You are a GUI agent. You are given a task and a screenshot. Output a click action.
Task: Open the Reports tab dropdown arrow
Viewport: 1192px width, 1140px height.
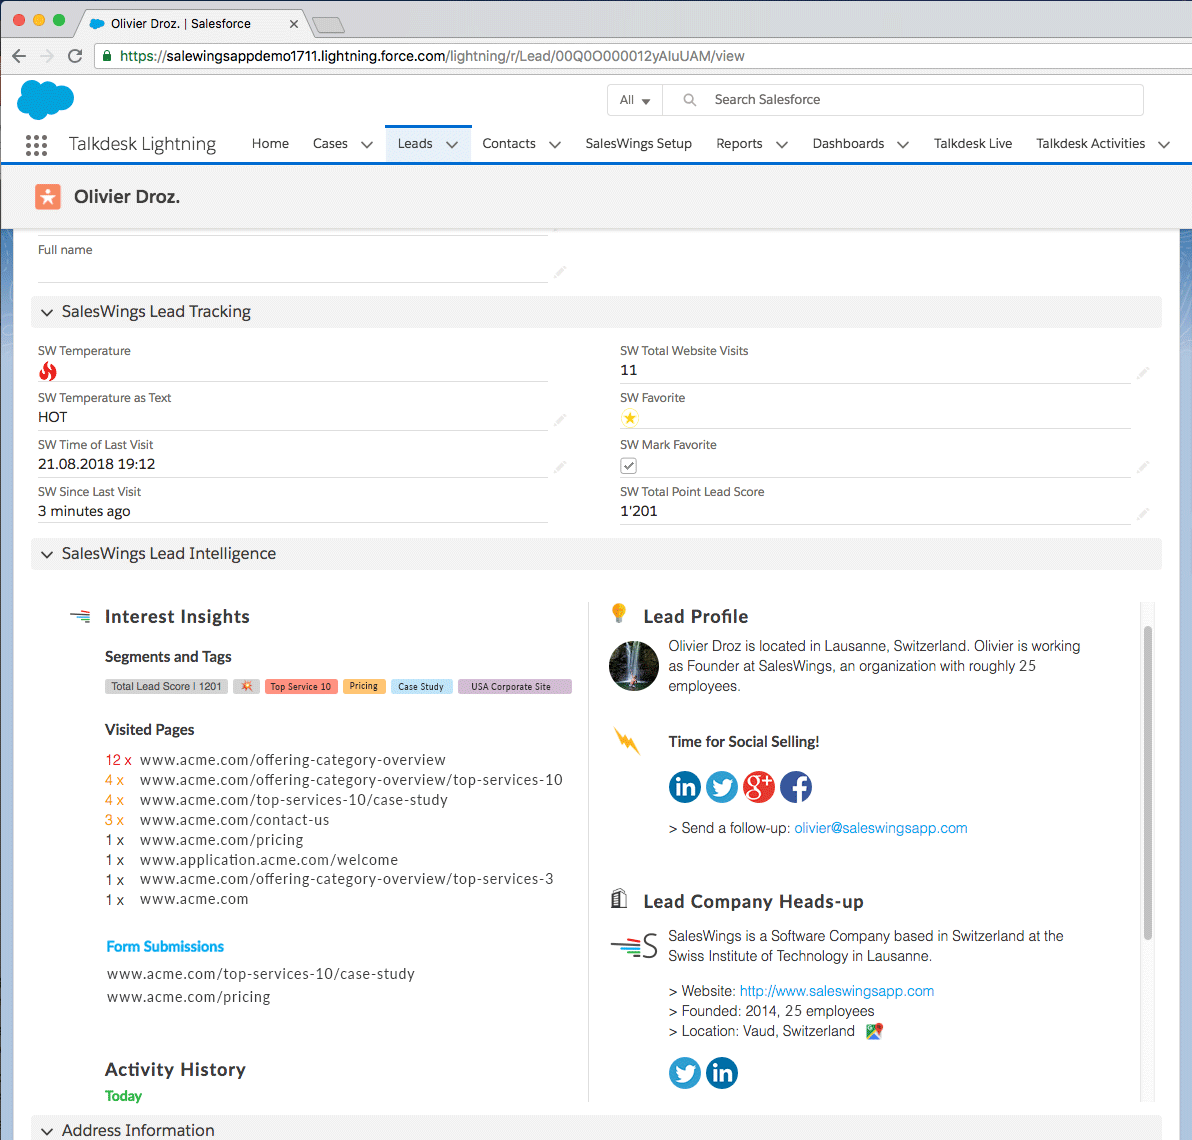pyautogui.click(x=781, y=144)
